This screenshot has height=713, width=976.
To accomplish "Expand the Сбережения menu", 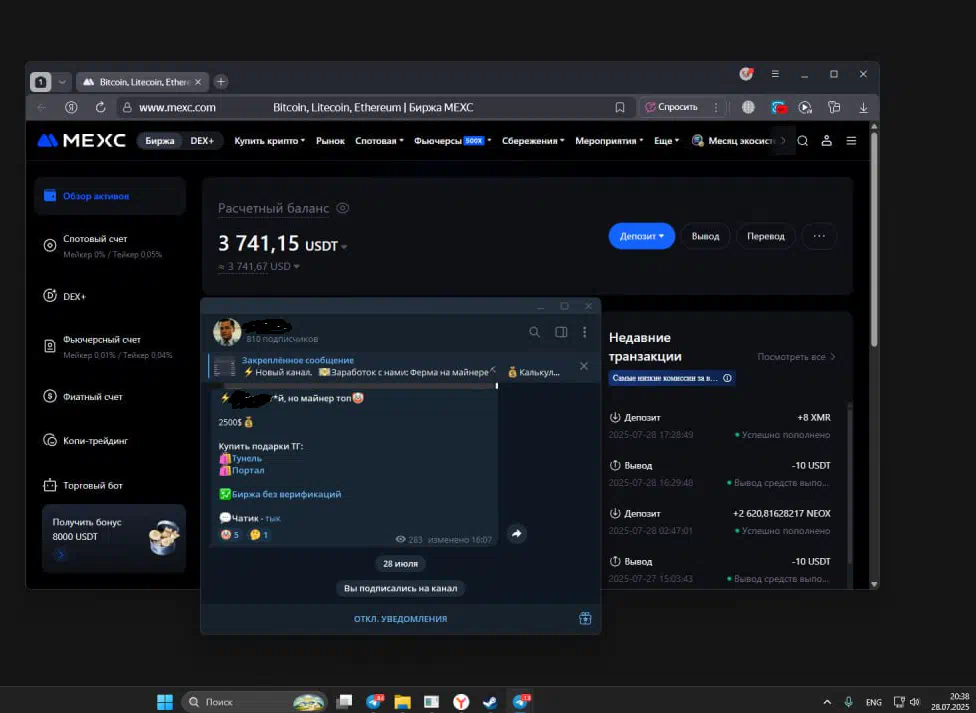I will tap(533, 141).
